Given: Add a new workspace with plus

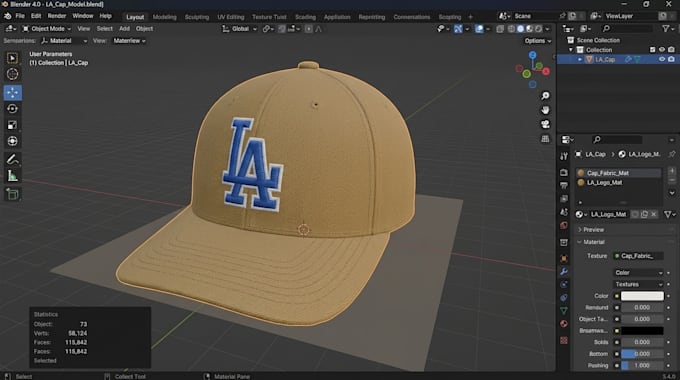Looking at the screenshot, I should coord(471,17).
